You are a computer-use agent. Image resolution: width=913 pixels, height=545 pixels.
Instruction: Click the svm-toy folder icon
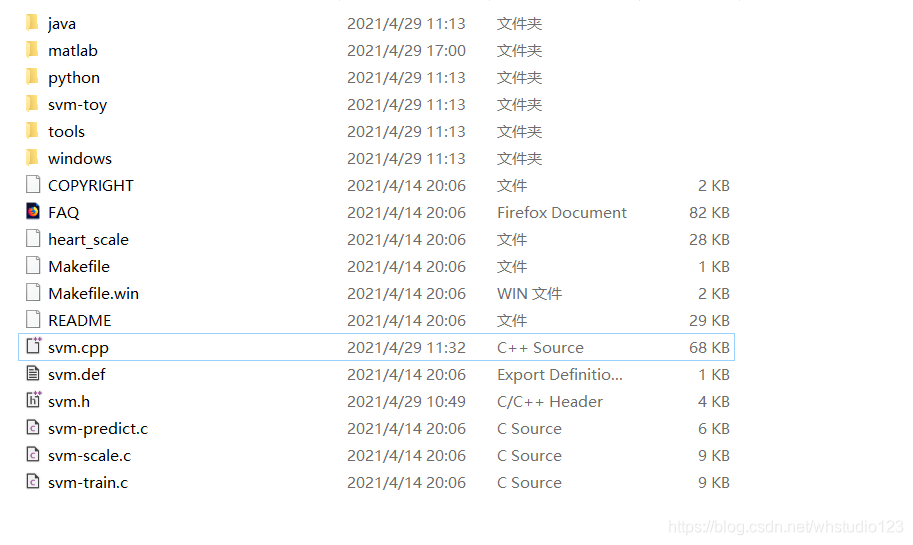point(33,104)
